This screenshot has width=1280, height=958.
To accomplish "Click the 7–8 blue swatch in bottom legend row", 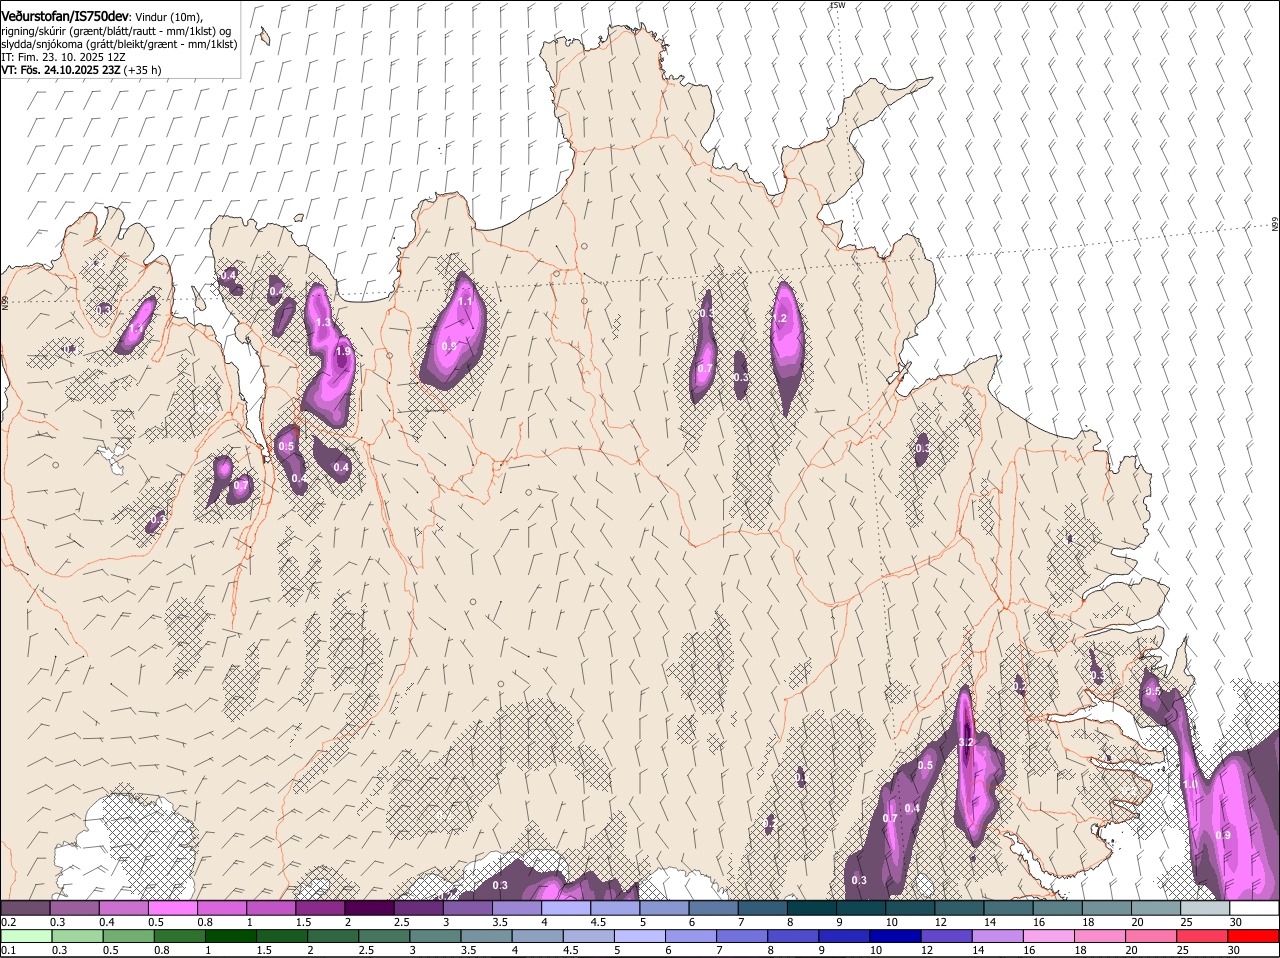I will click(742, 937).
